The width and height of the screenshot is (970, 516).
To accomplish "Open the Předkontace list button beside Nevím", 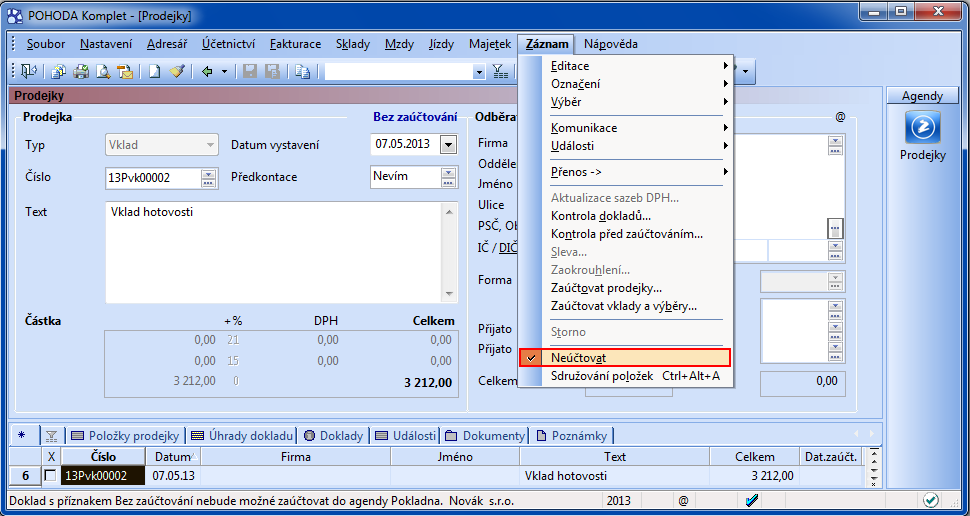I will click(449, 178).
